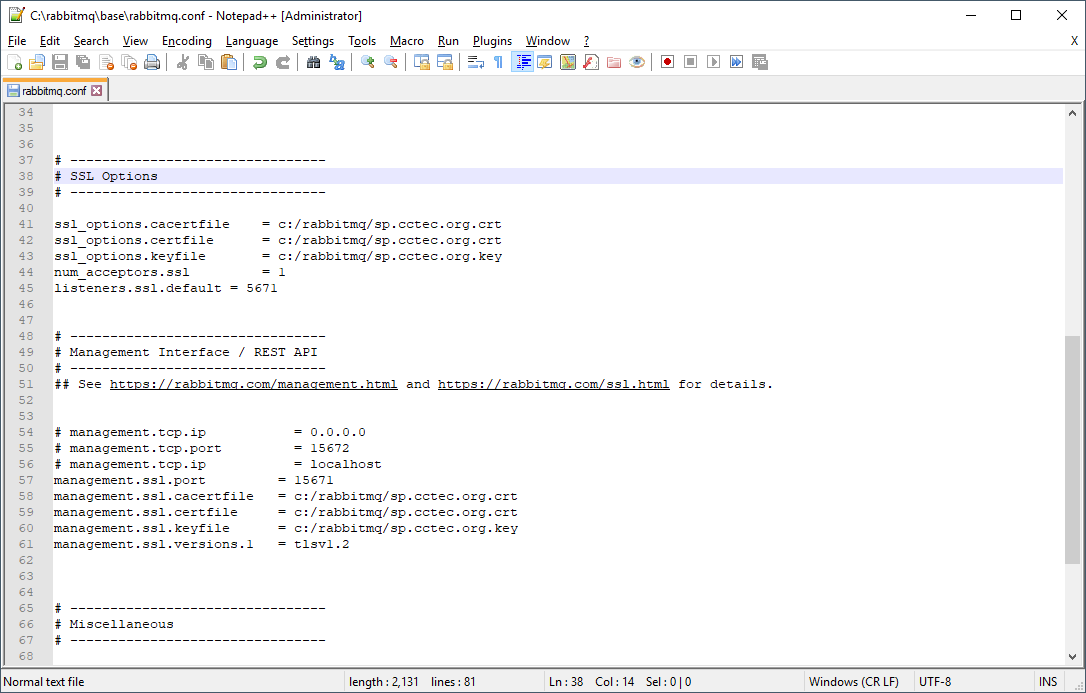Expand the Macro menu
Screen dimensions: 1086x693
click(407, 41)
